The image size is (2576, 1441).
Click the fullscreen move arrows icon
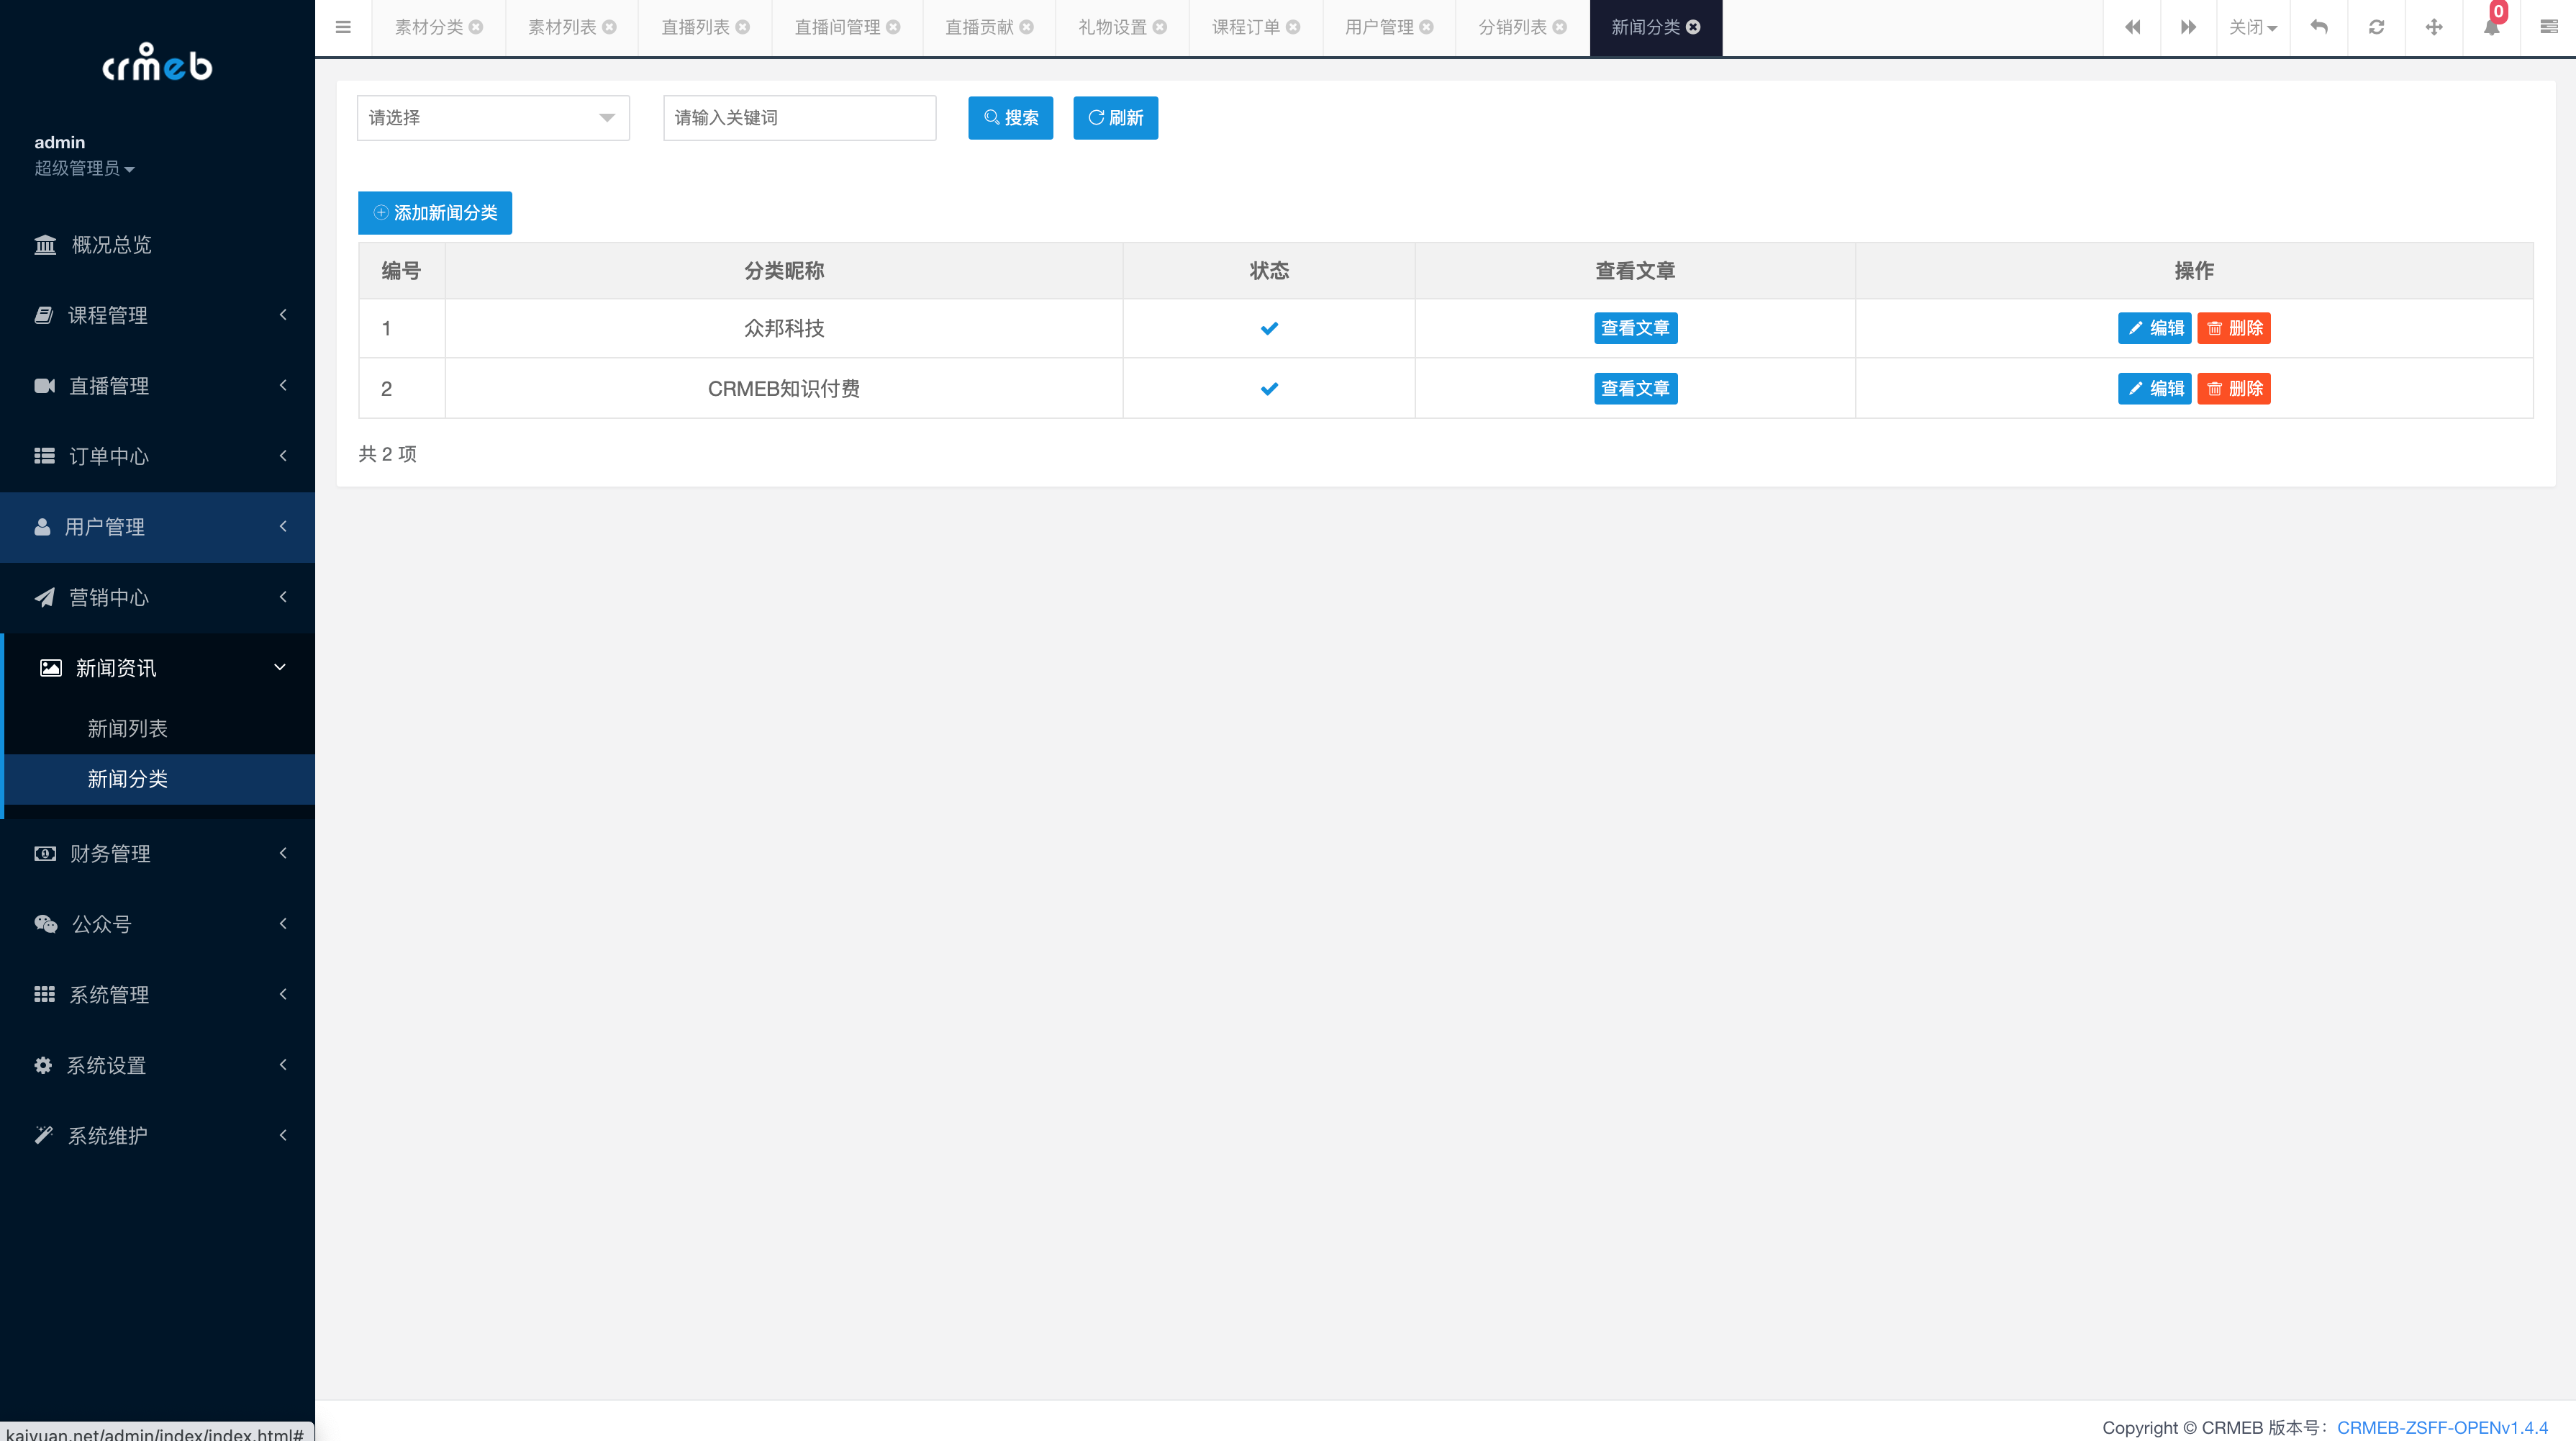click(x=2434, y=27)
